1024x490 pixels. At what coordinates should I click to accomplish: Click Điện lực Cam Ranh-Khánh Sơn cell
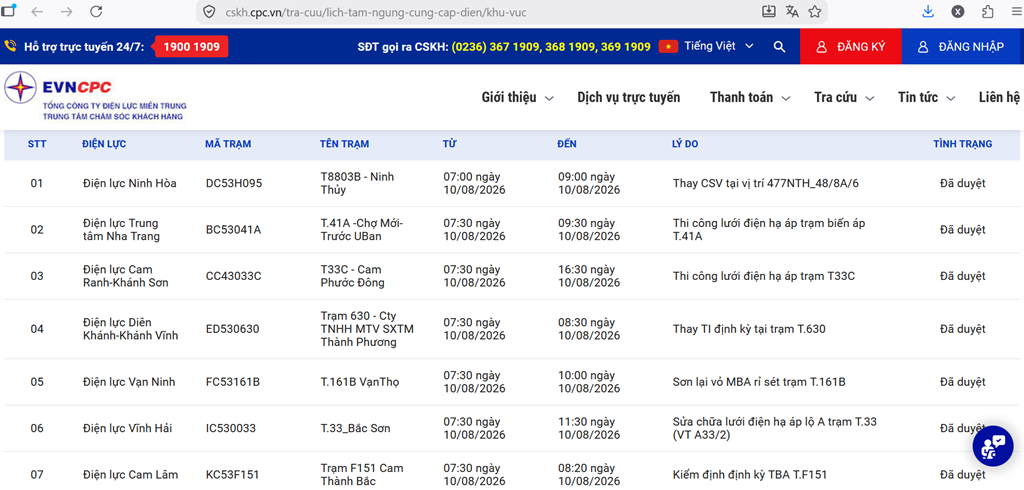(125, 276)
